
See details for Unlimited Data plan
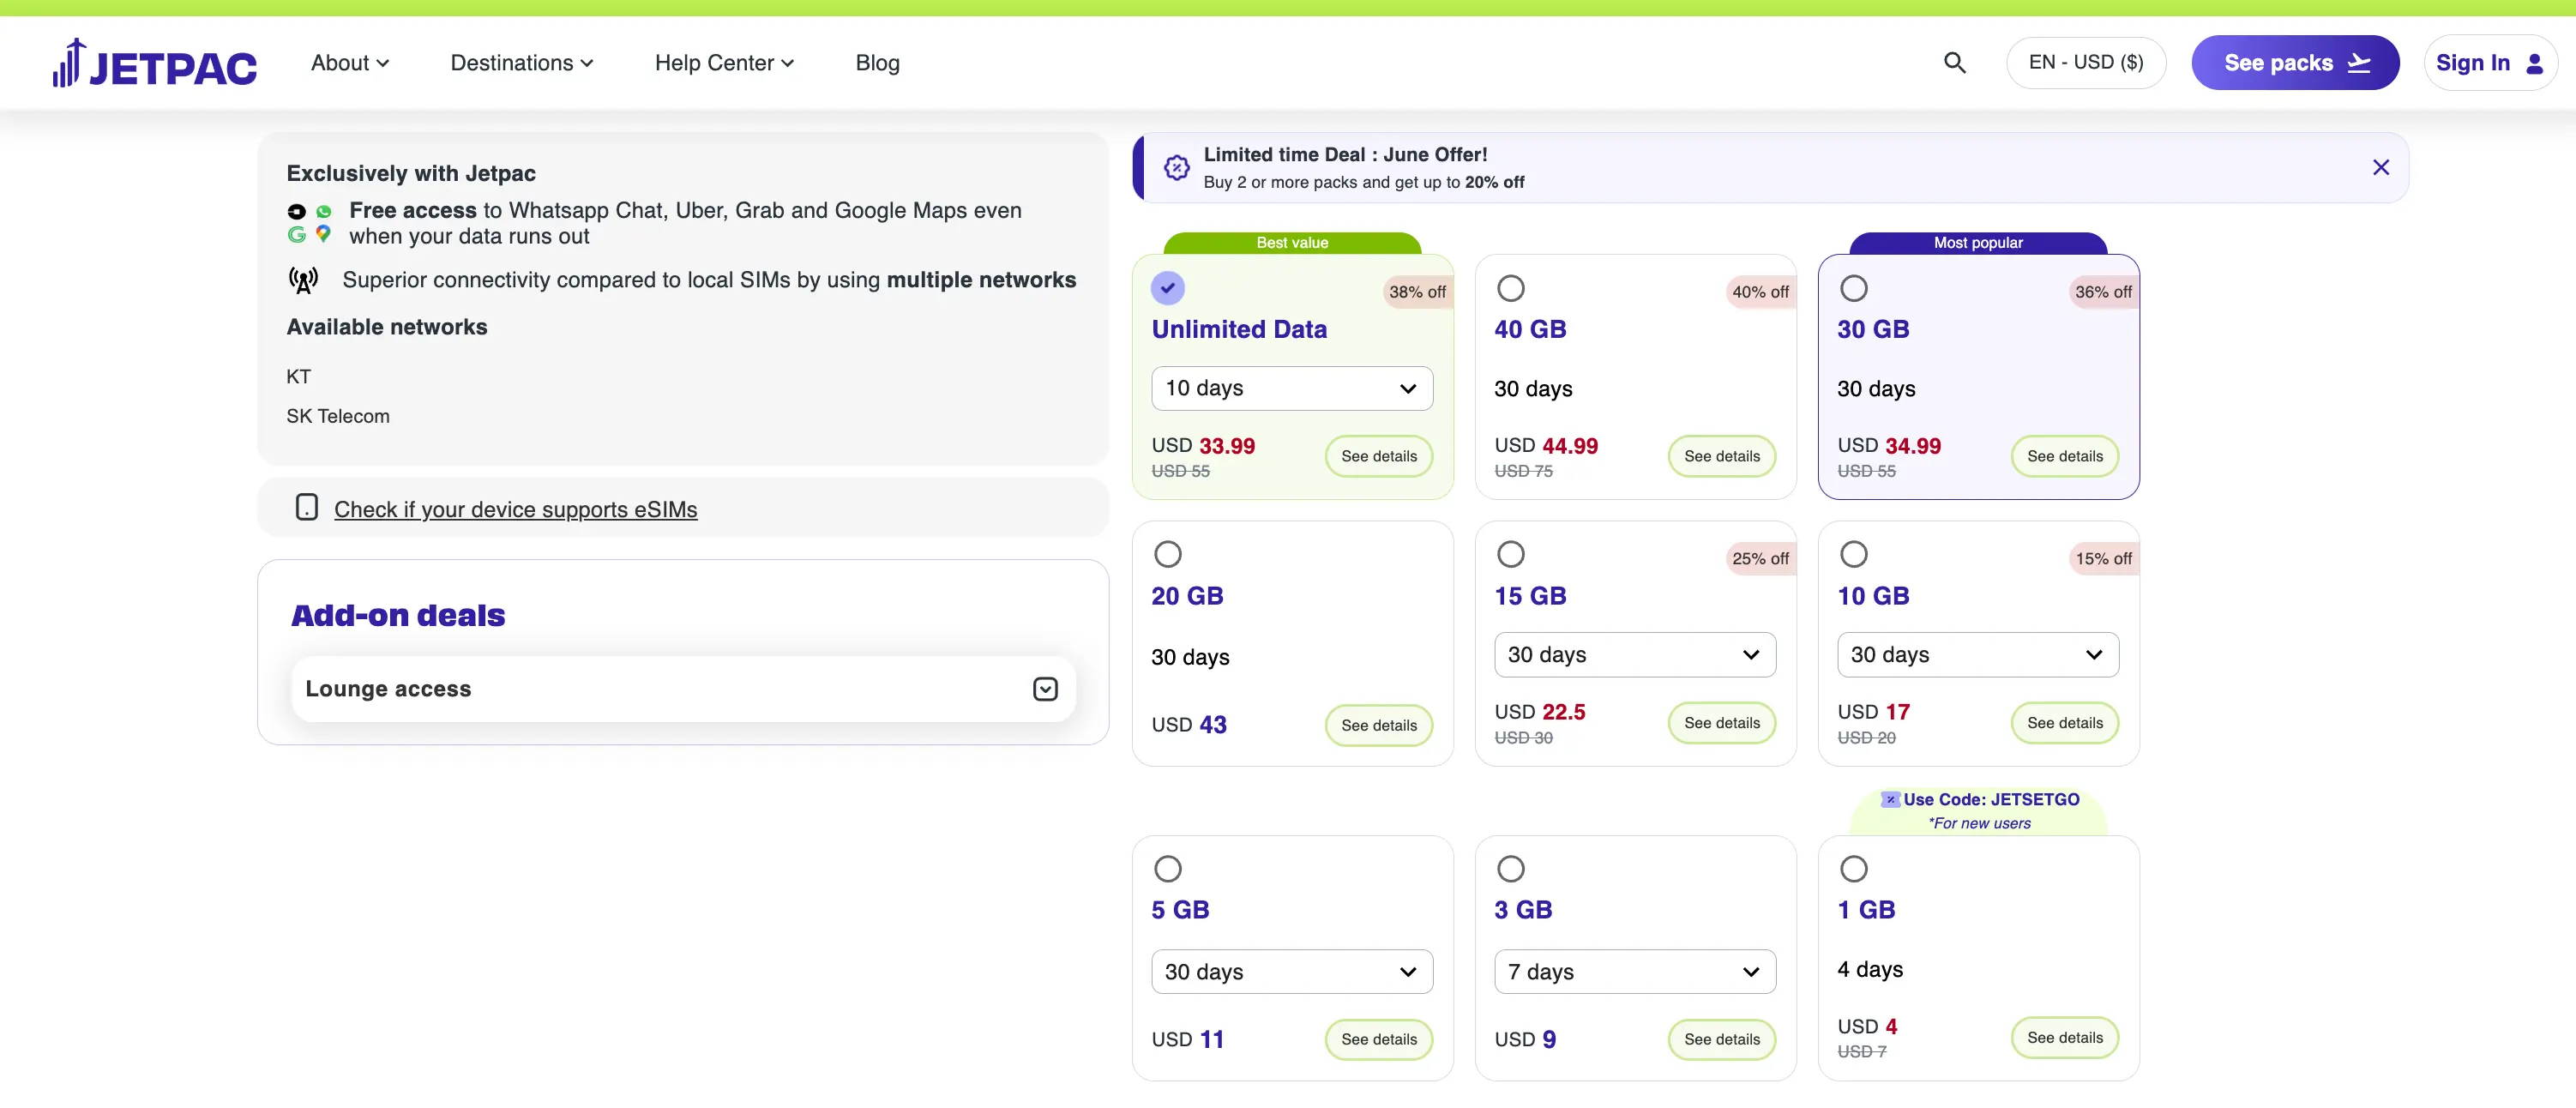click(1378, 456)
